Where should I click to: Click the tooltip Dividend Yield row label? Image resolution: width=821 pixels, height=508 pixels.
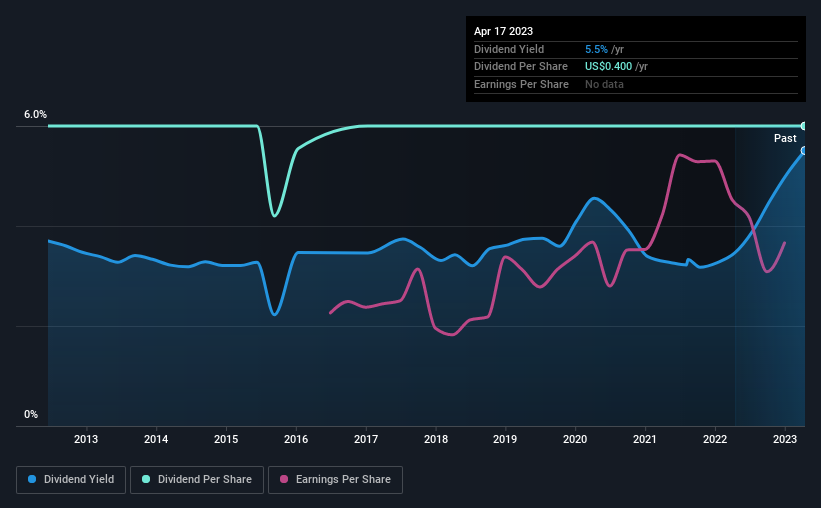click(x=509, y=49)
